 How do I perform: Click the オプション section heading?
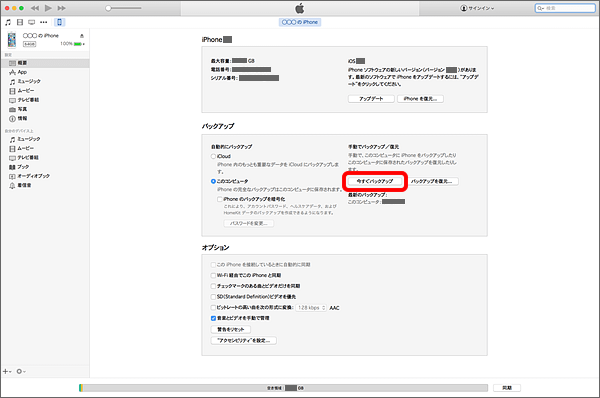(215, 247)
